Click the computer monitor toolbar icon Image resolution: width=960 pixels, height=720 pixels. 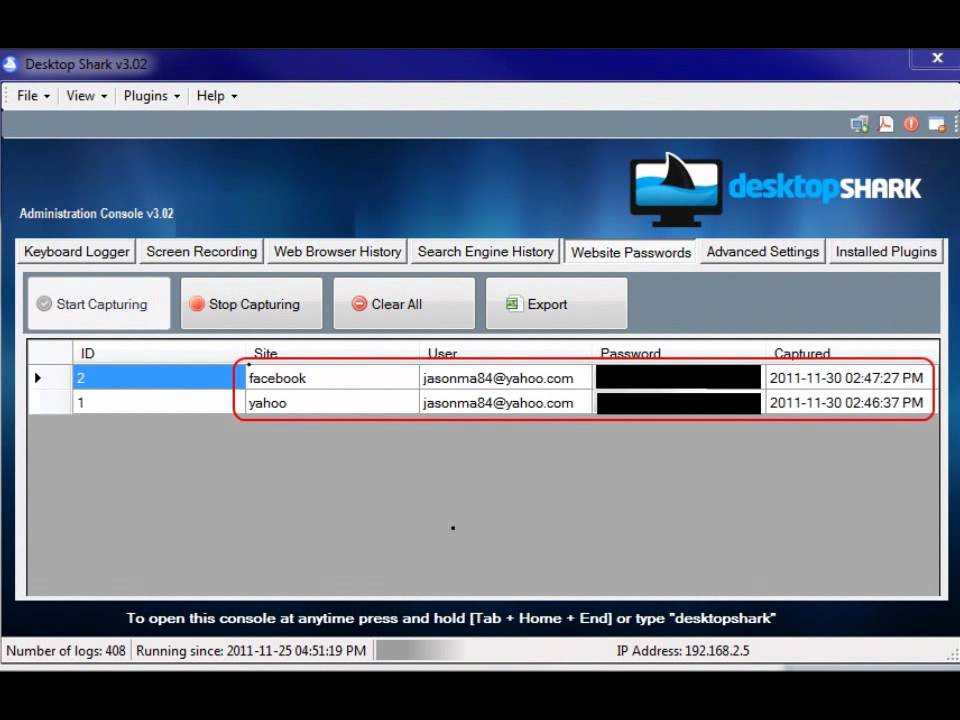click(x=860, y=124)
